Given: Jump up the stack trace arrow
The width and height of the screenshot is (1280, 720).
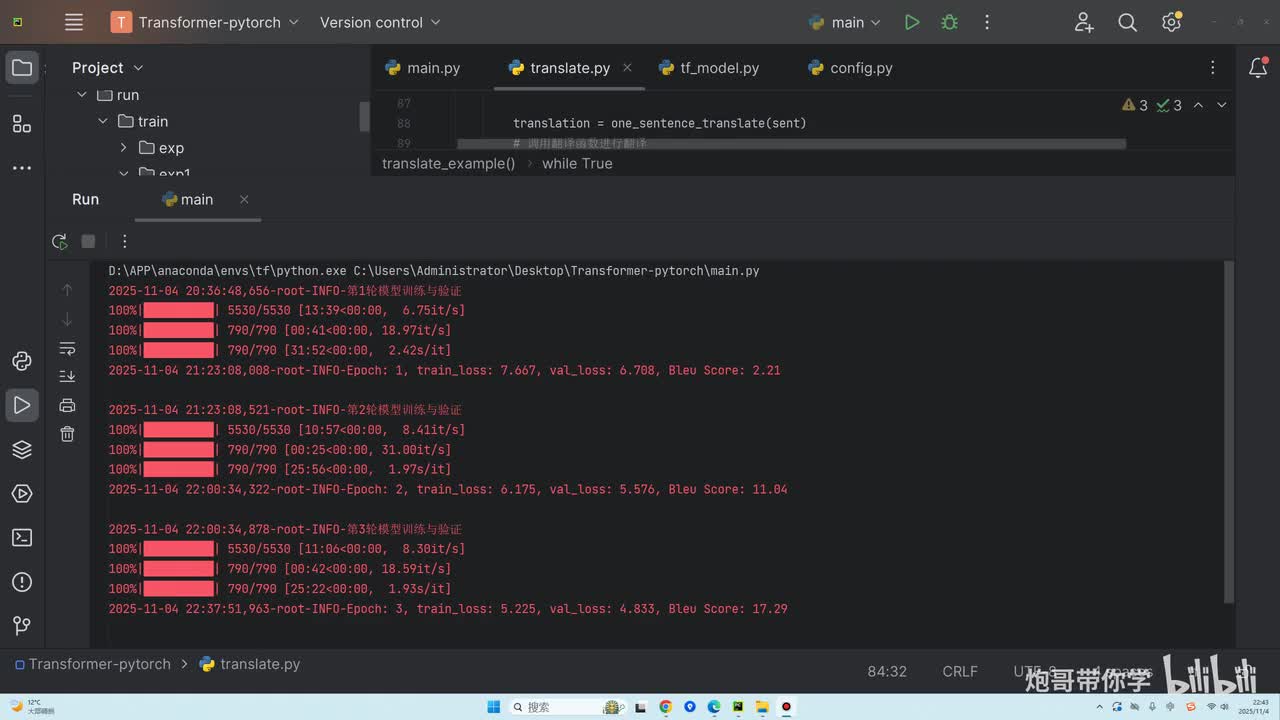Looking at the screenshot, I should point(67,290).
